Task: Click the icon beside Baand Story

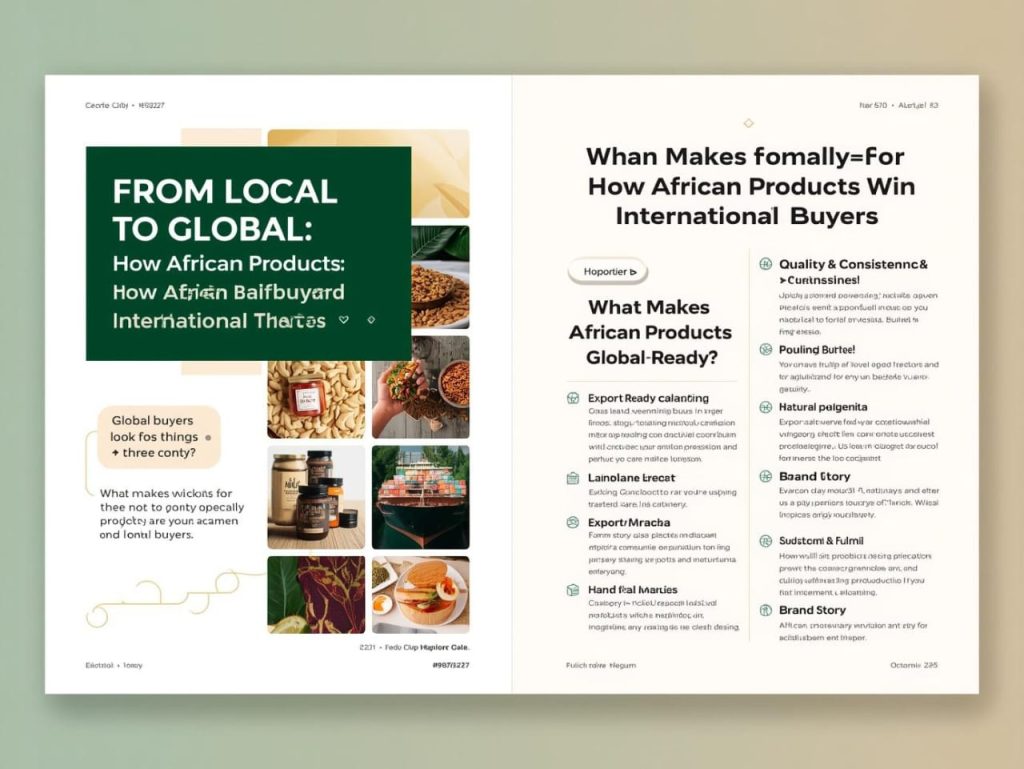Action: pyautogui.click(x=765, y=476)
